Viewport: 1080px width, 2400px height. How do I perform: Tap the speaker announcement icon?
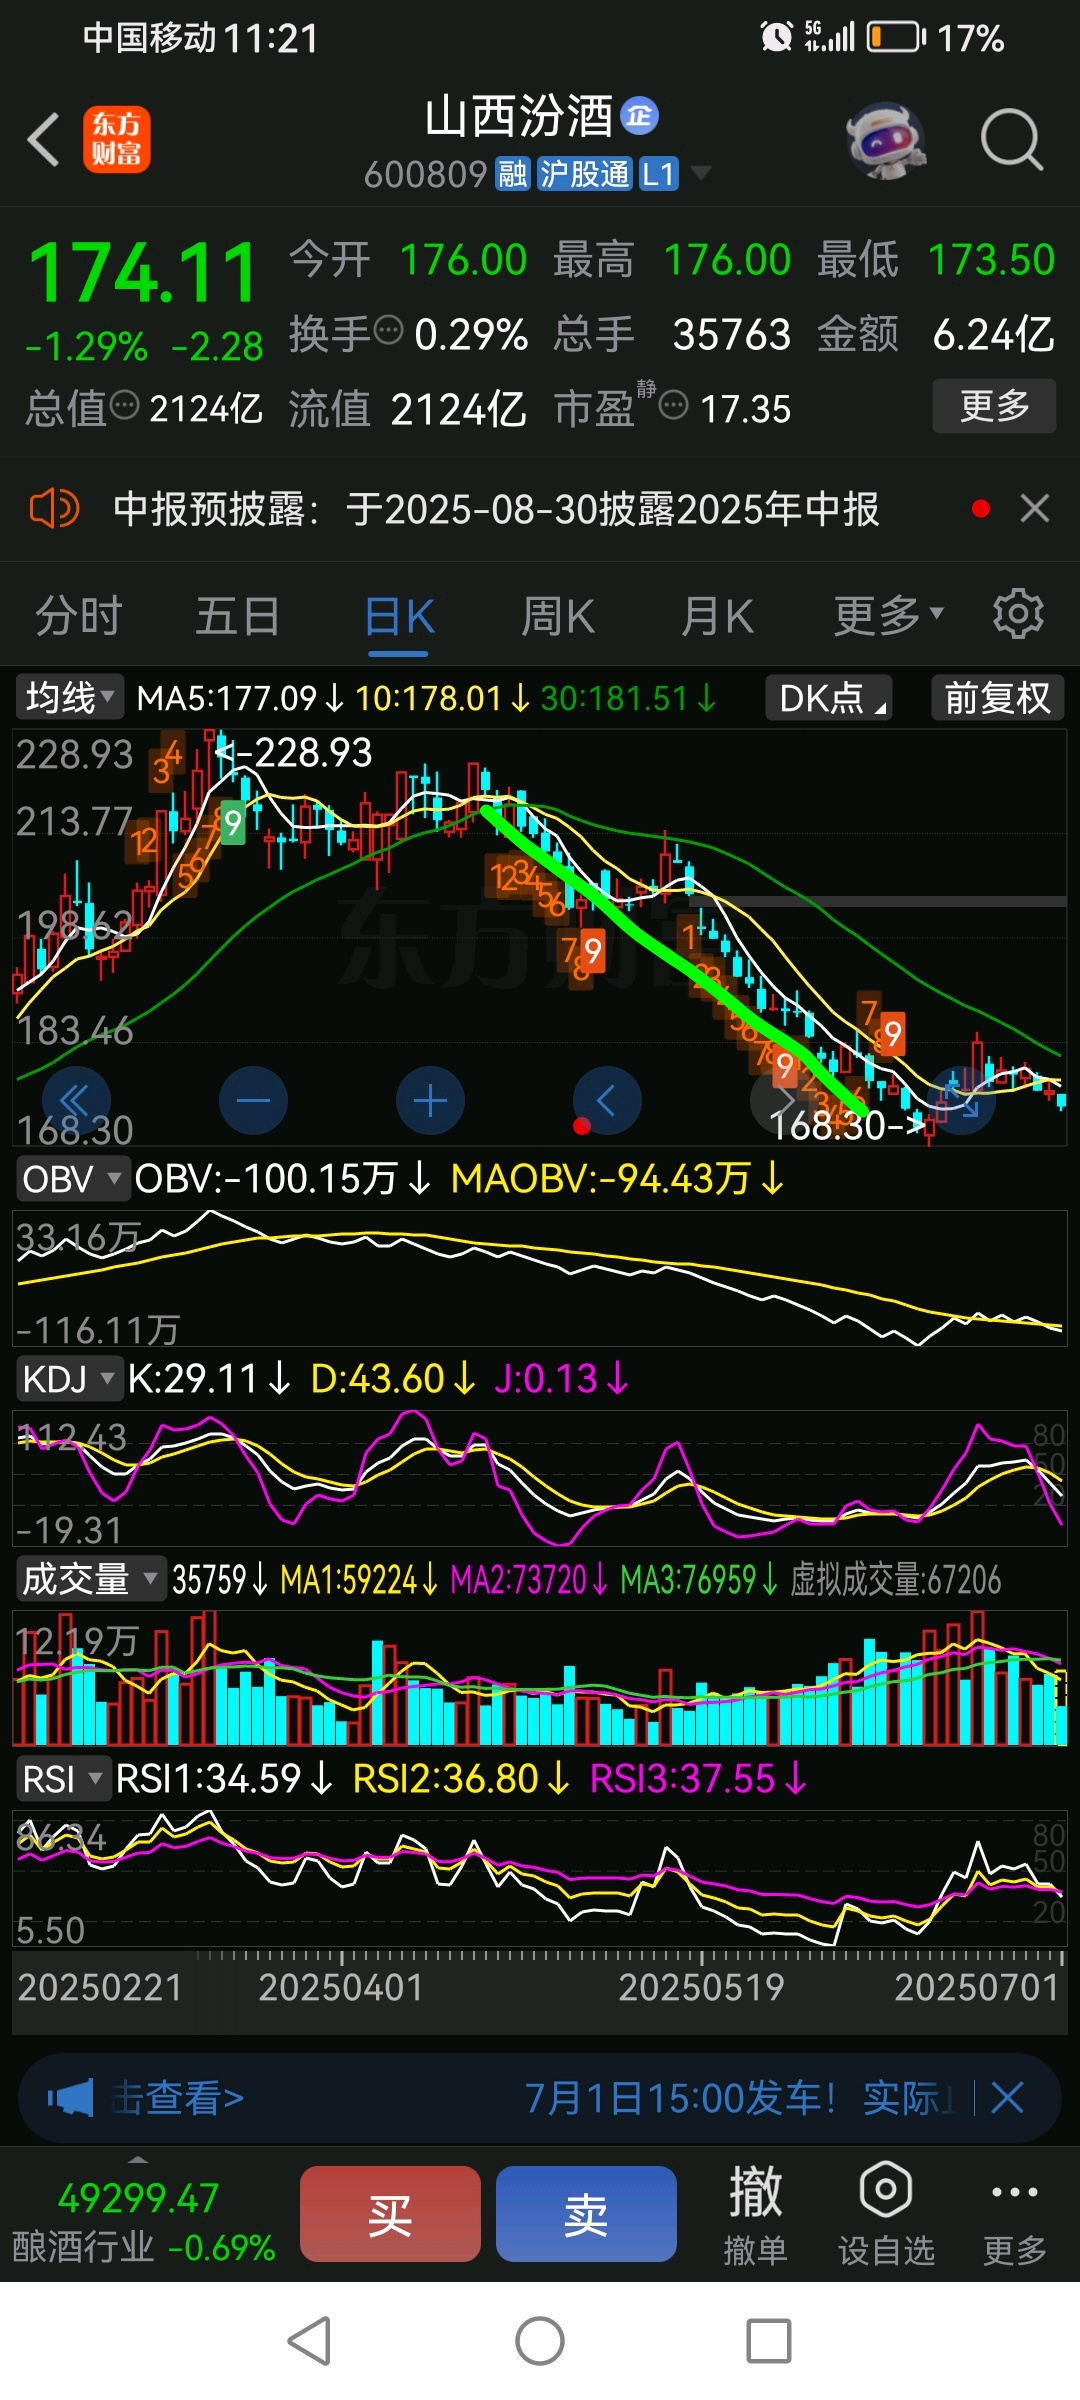(x=54, y=509)
